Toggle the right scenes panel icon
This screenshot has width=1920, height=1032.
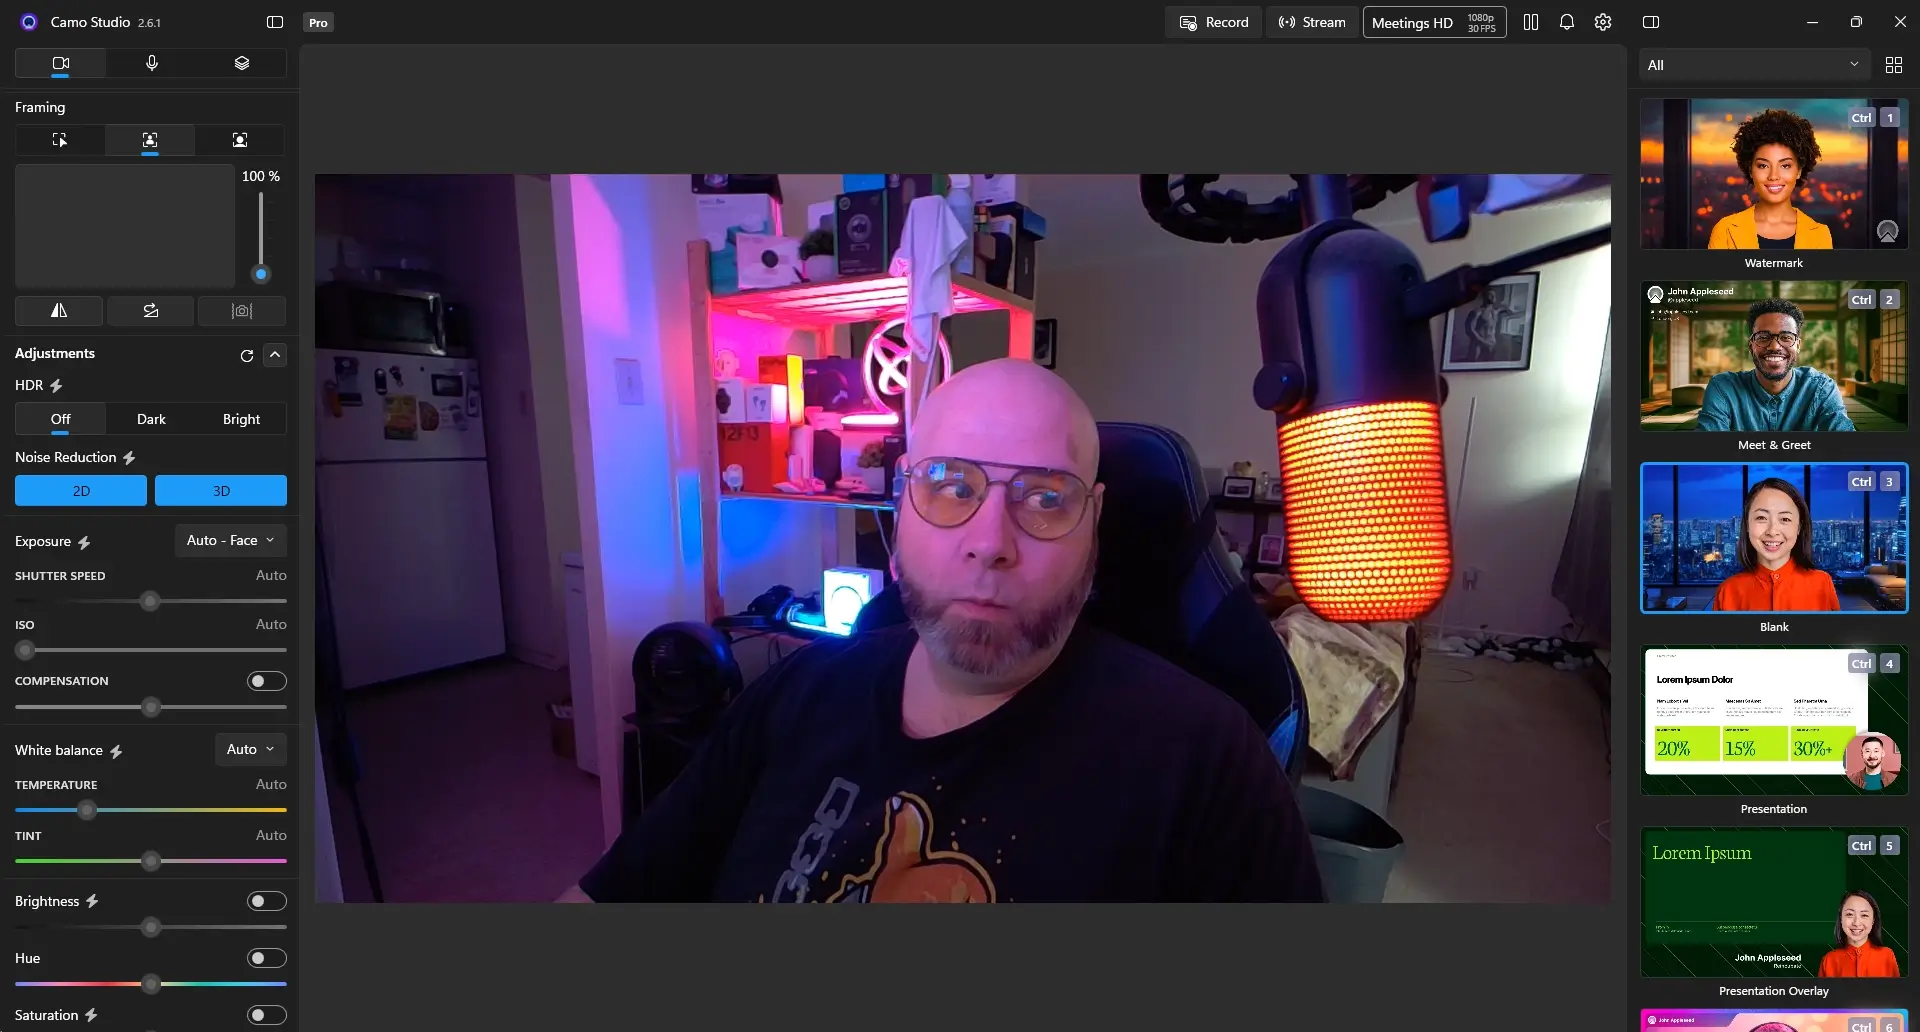click(1651, 22)
